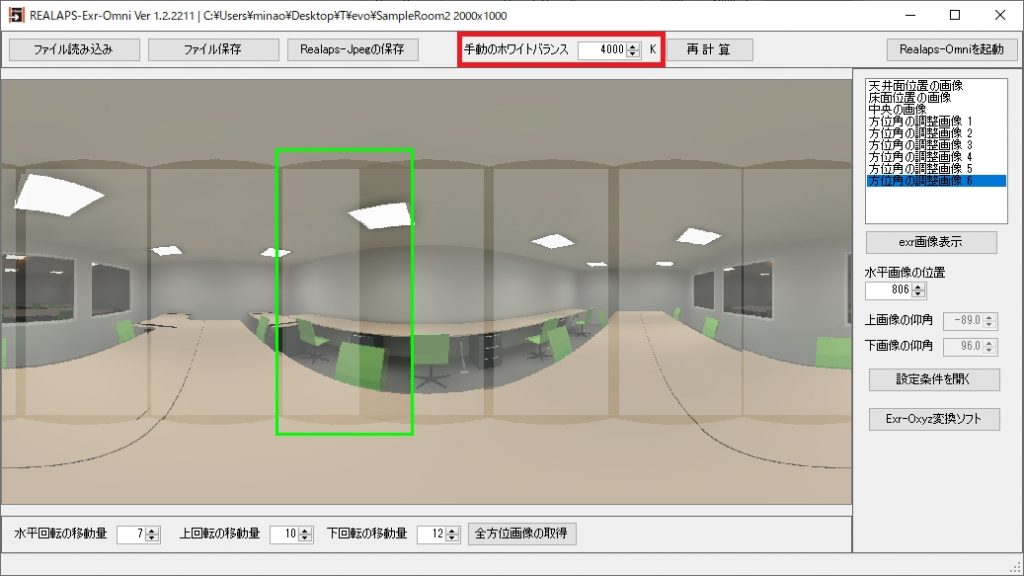The image size is (1024, 576).
Task: Click the green selection rectangle on the panorama
Action: tap(344, 292)
